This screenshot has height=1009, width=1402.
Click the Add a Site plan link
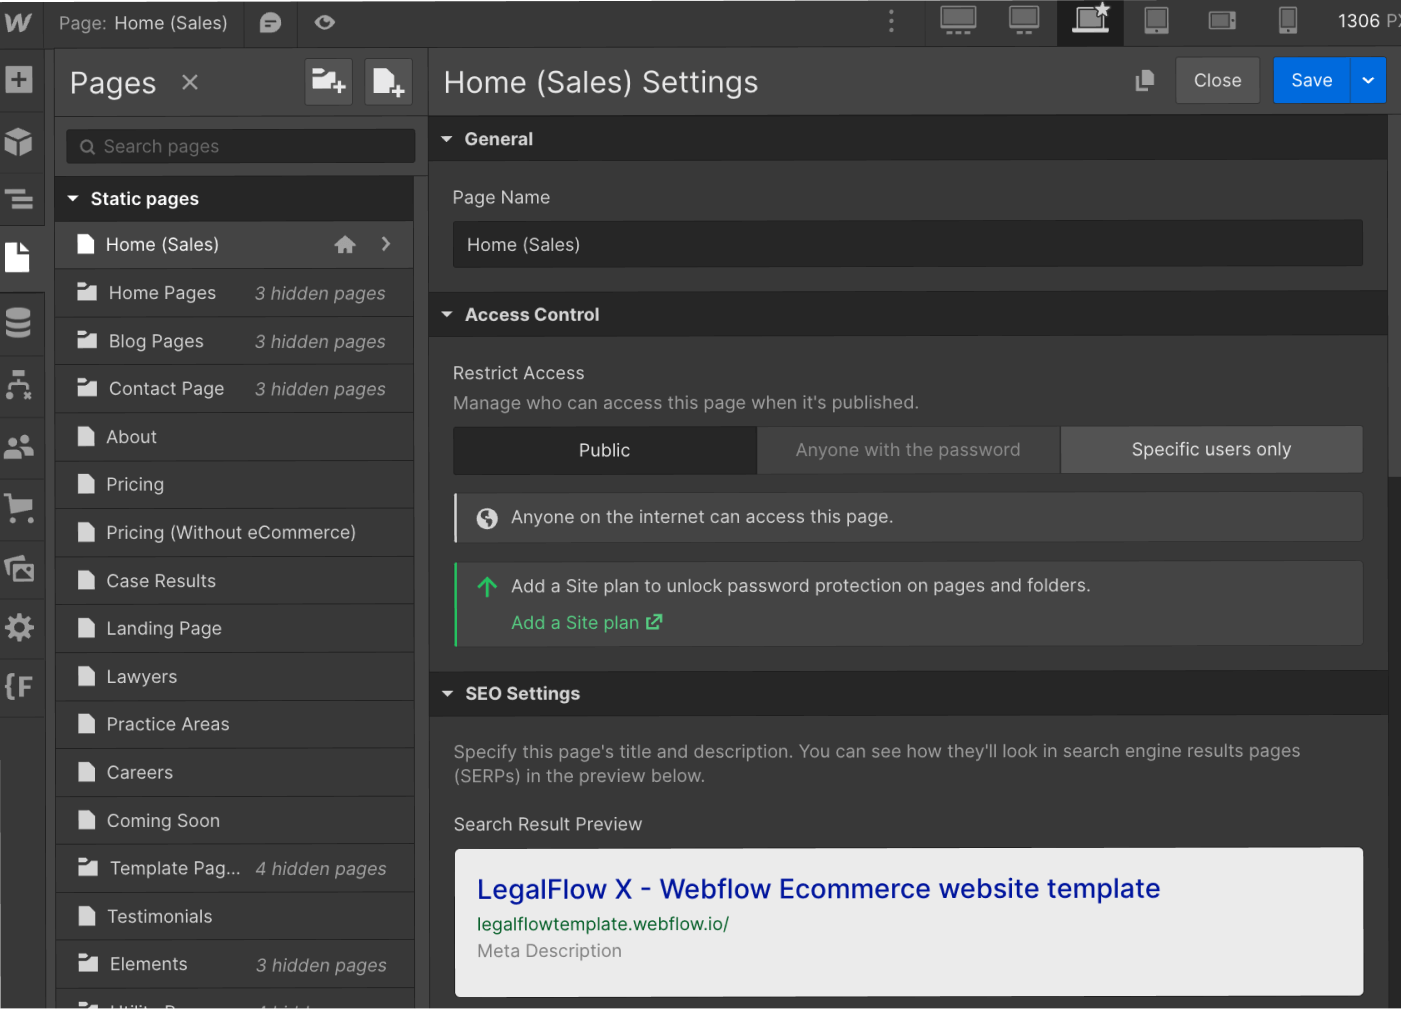[576, 622]
